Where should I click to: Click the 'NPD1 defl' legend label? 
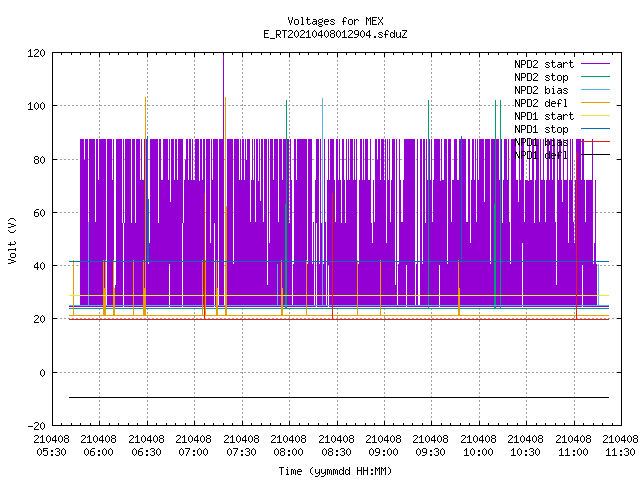tap(541, 156)
